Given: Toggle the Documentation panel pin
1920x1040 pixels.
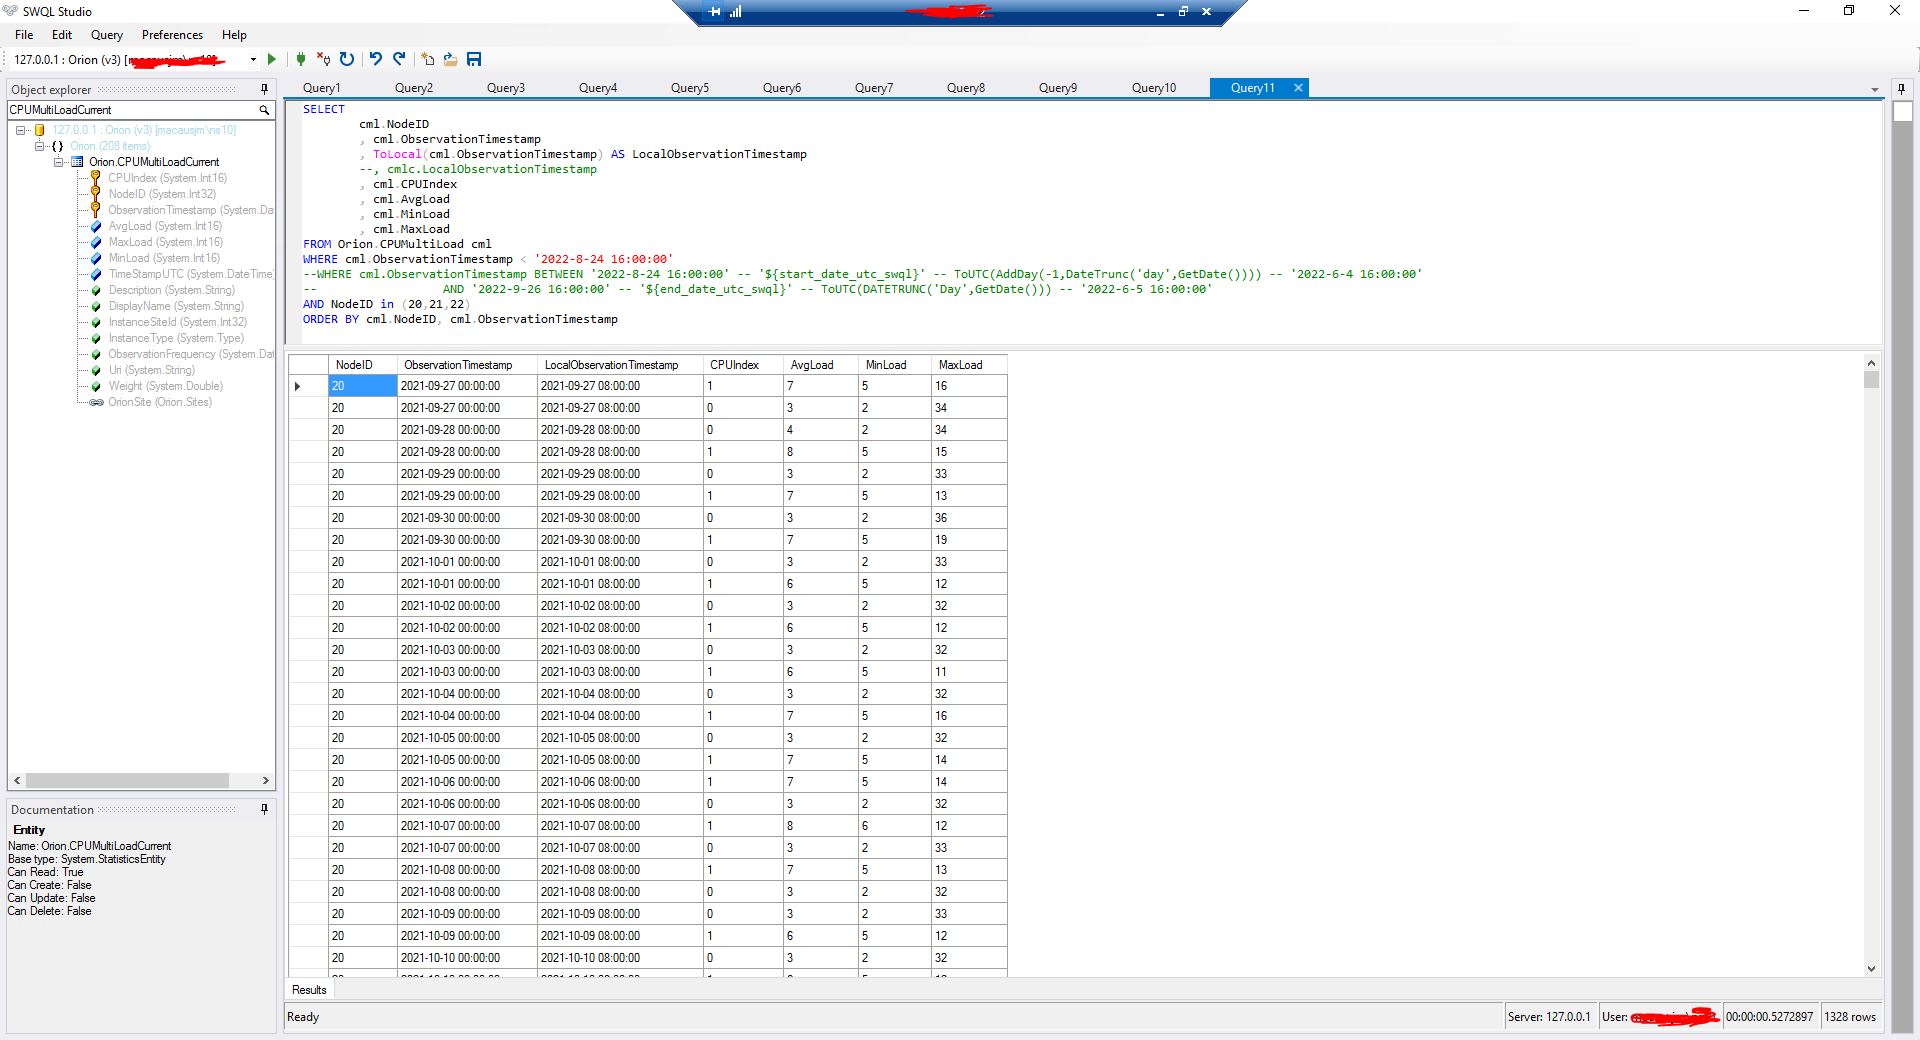Looking at the screenshot, I should tap(264, 809).
